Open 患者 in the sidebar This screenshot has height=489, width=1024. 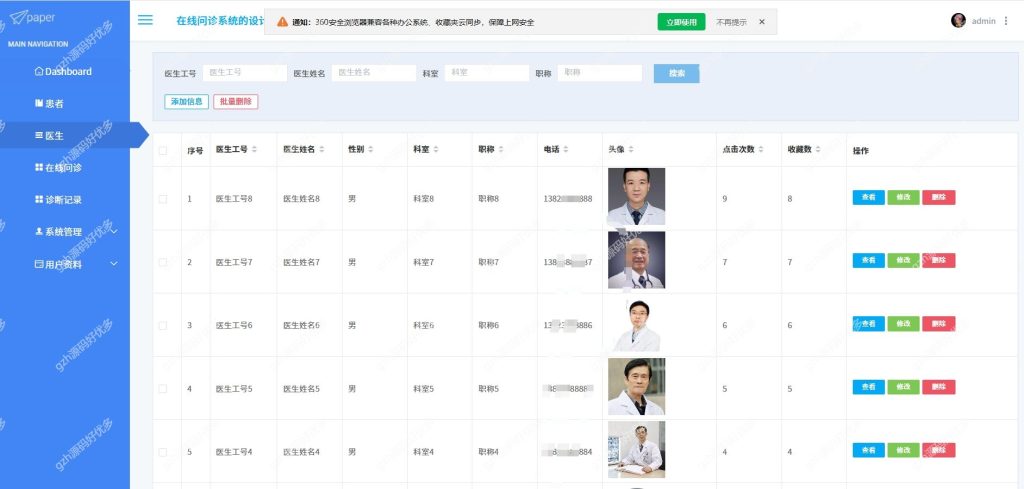point(49,103)
